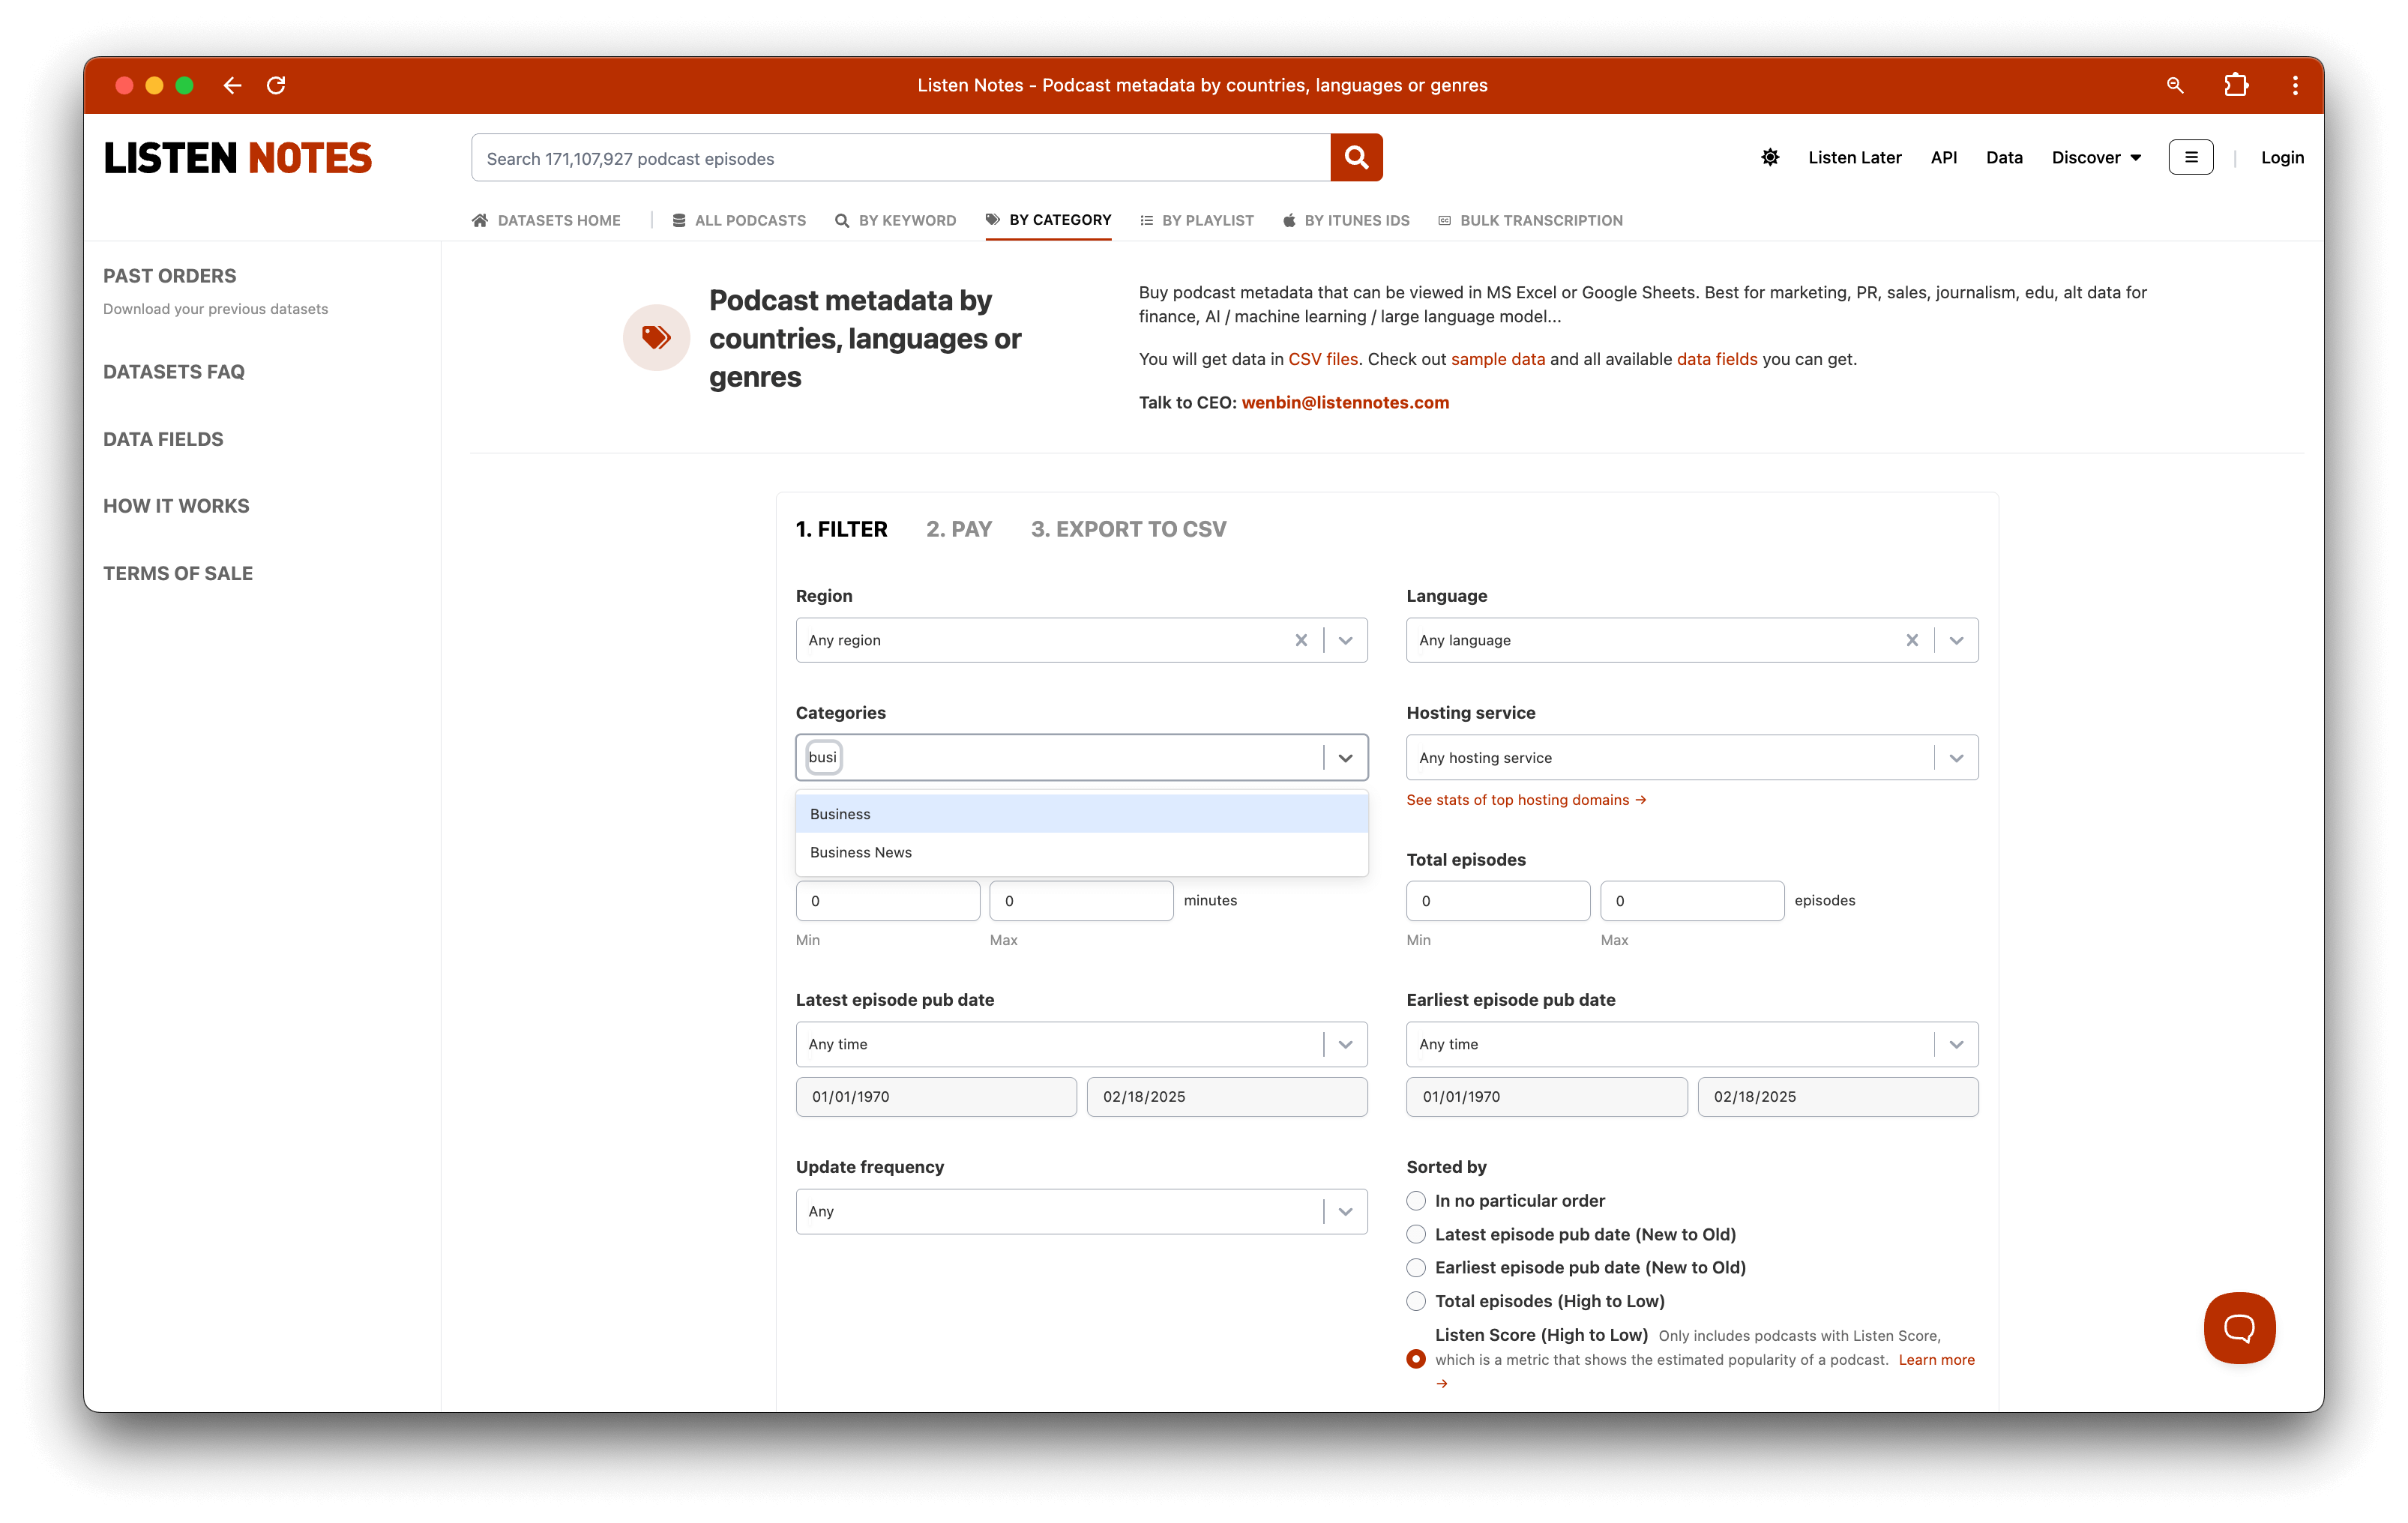The image size is (2408, 1523).
Task: Expand the Region dropdown arrow
Action: coord(1345,640)
